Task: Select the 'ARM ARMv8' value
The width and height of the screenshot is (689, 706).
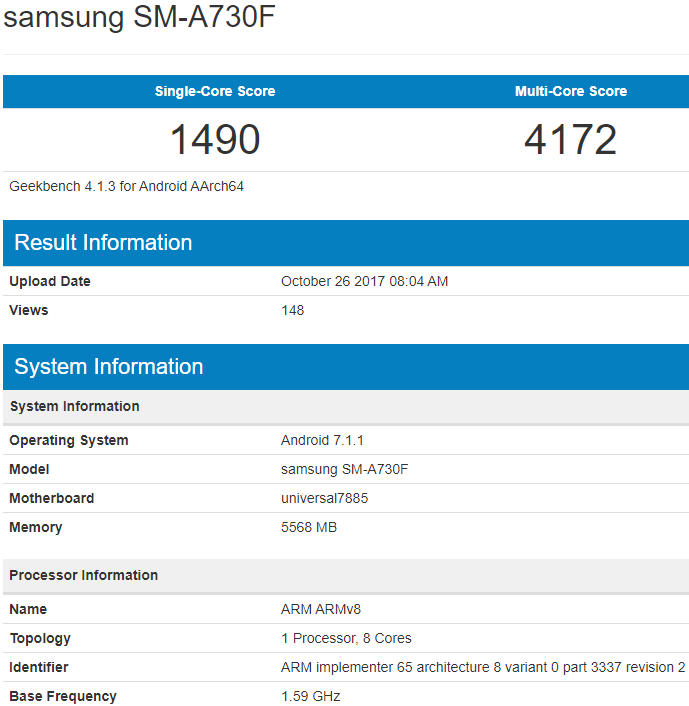Action: tap(321, 609)
